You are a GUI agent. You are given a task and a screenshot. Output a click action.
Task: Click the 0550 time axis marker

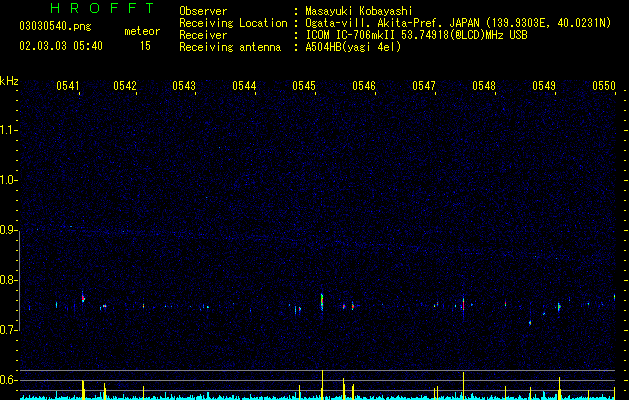pos(604,86)
